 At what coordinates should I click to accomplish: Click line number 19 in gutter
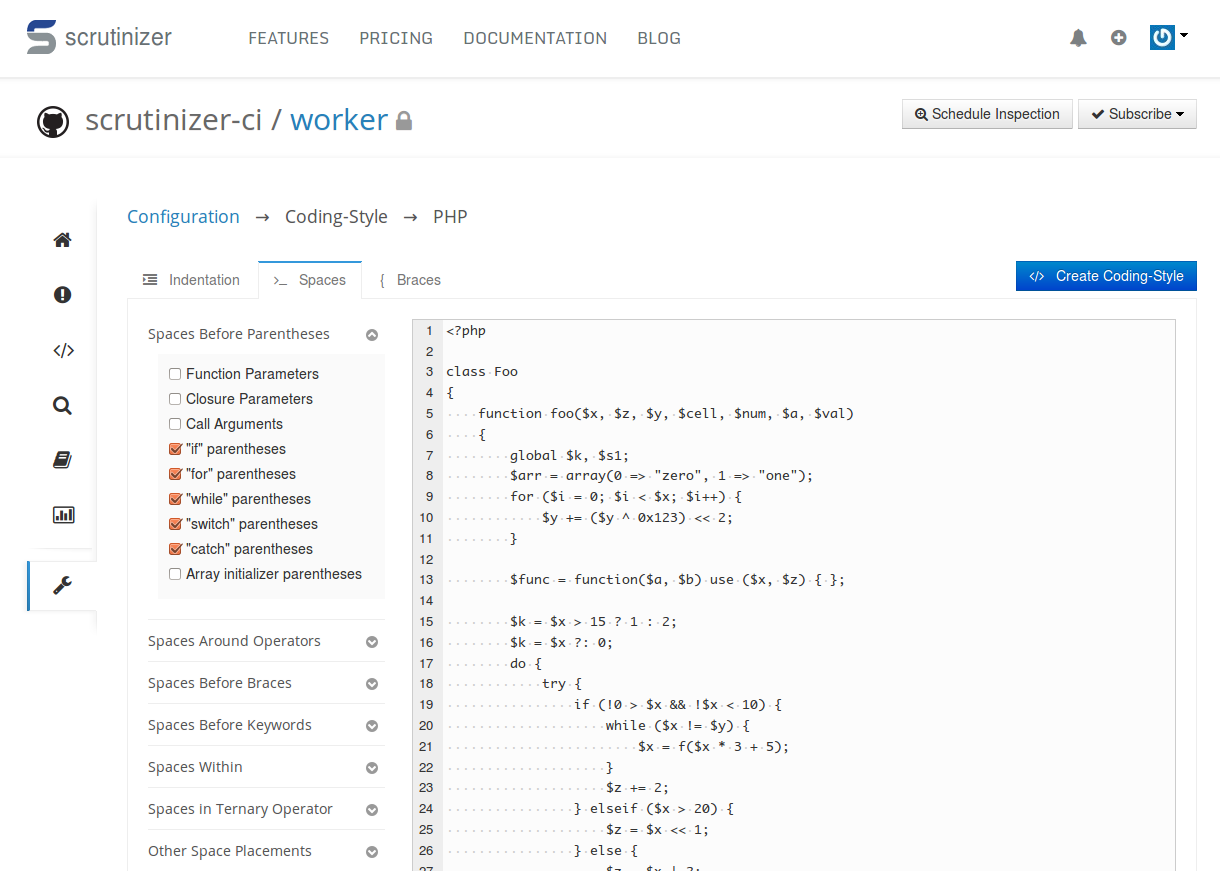[x=426, y=704]
